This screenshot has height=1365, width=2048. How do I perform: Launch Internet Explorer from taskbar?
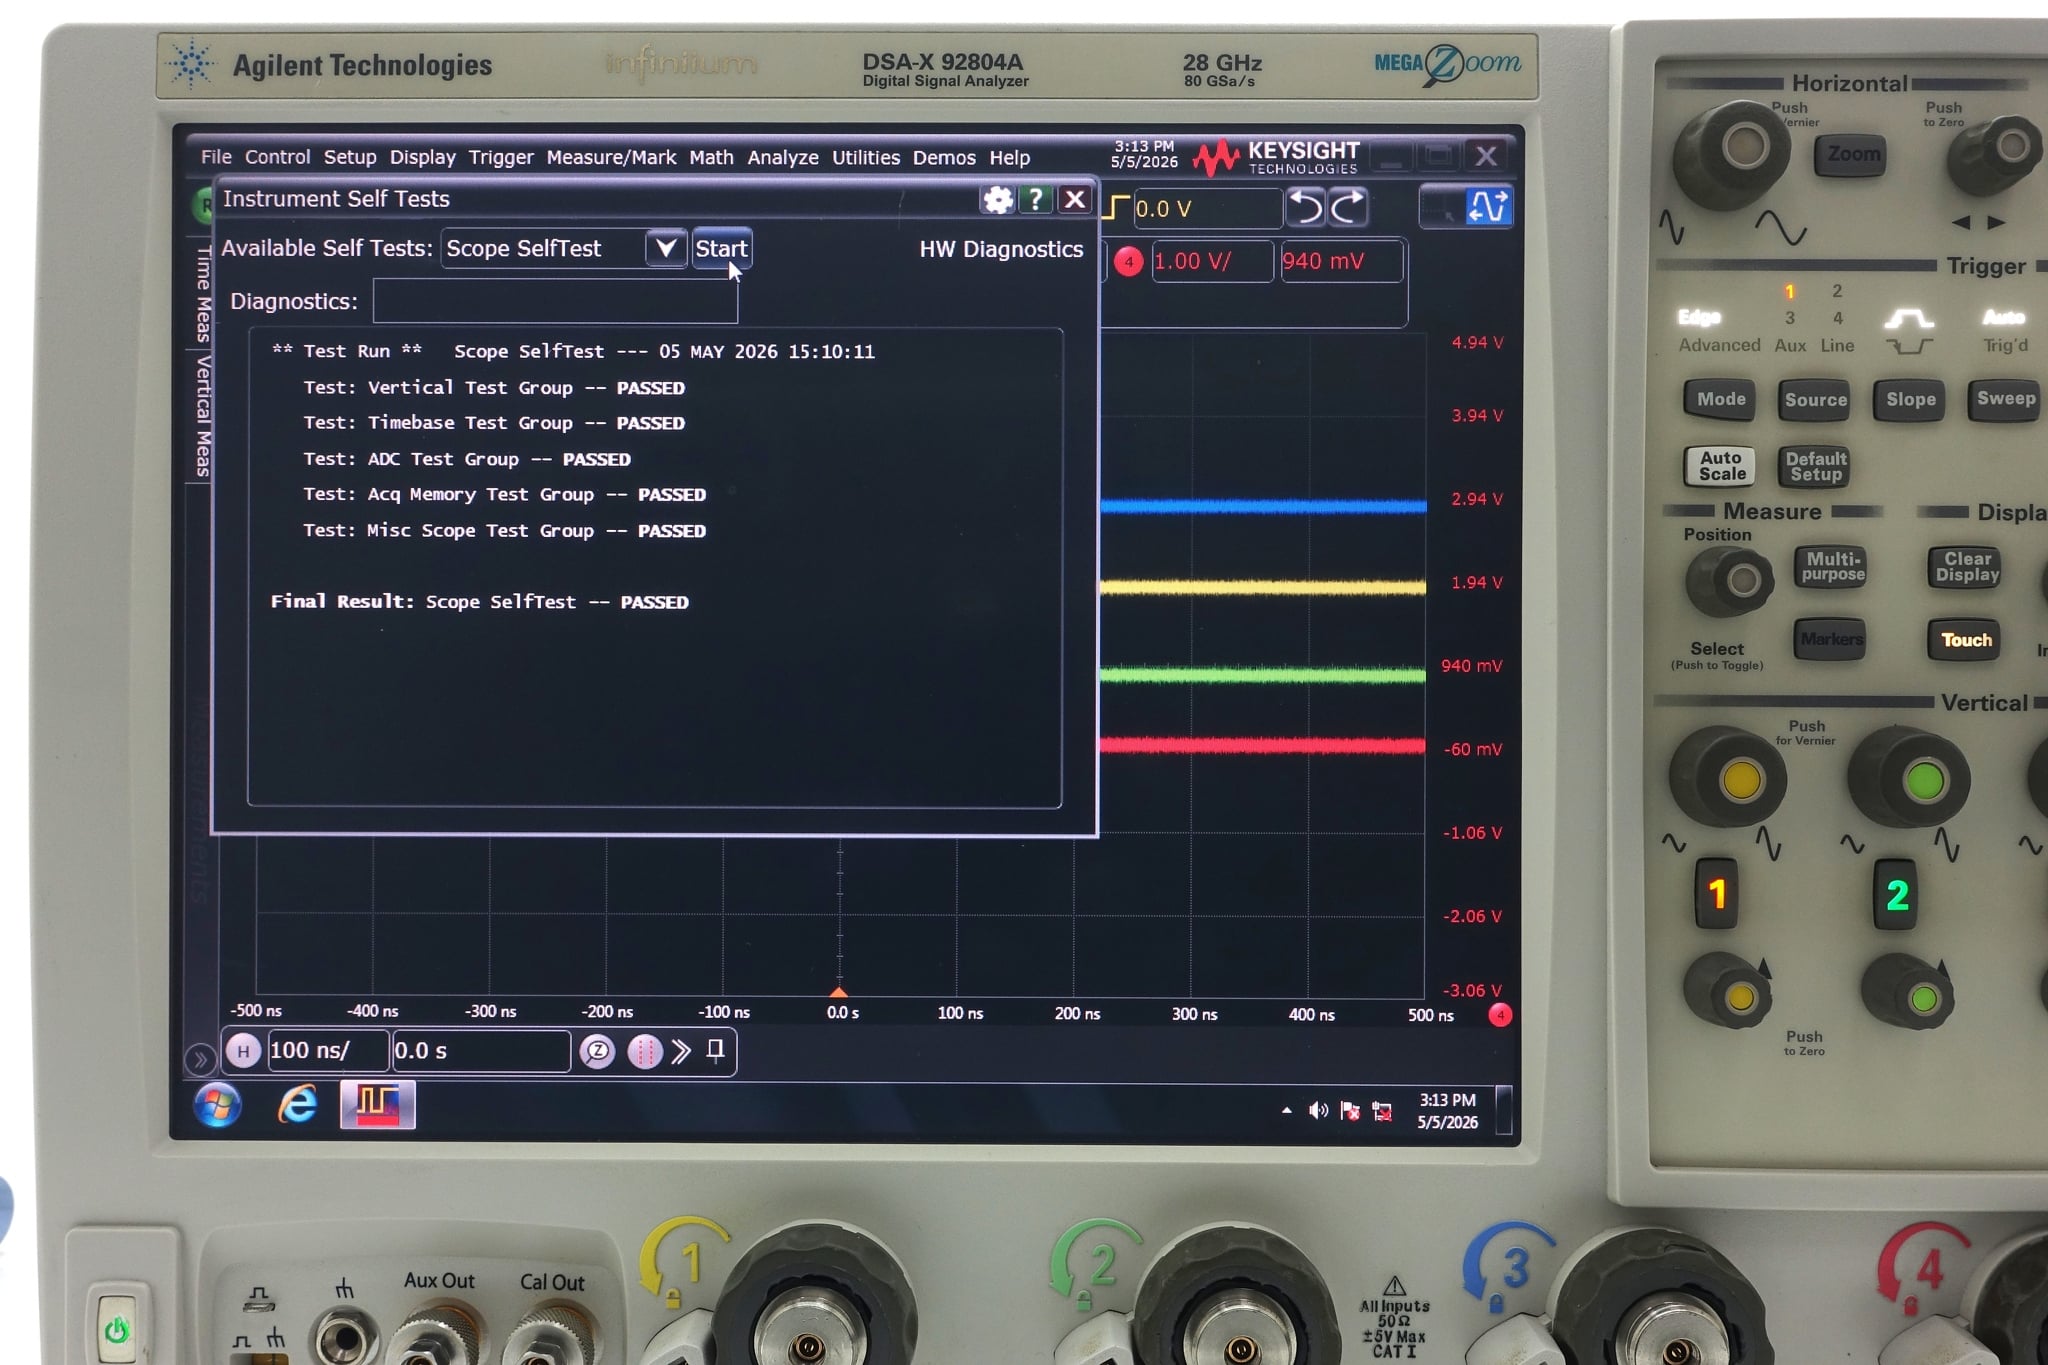click(297, 1104)
